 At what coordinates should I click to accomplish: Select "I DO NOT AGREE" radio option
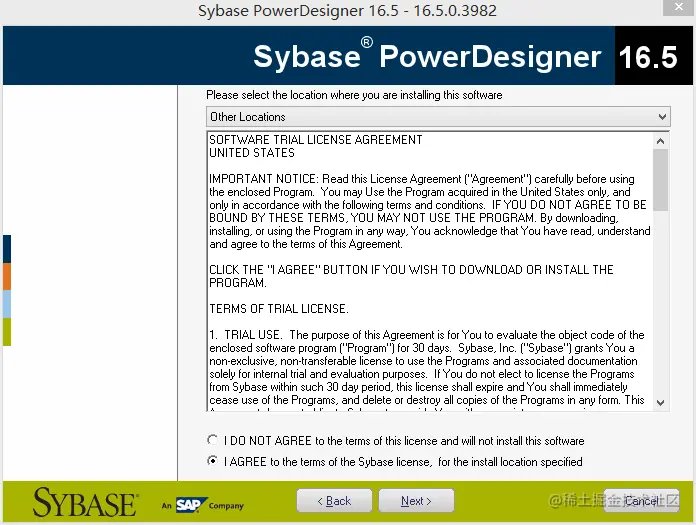point(213,440)
